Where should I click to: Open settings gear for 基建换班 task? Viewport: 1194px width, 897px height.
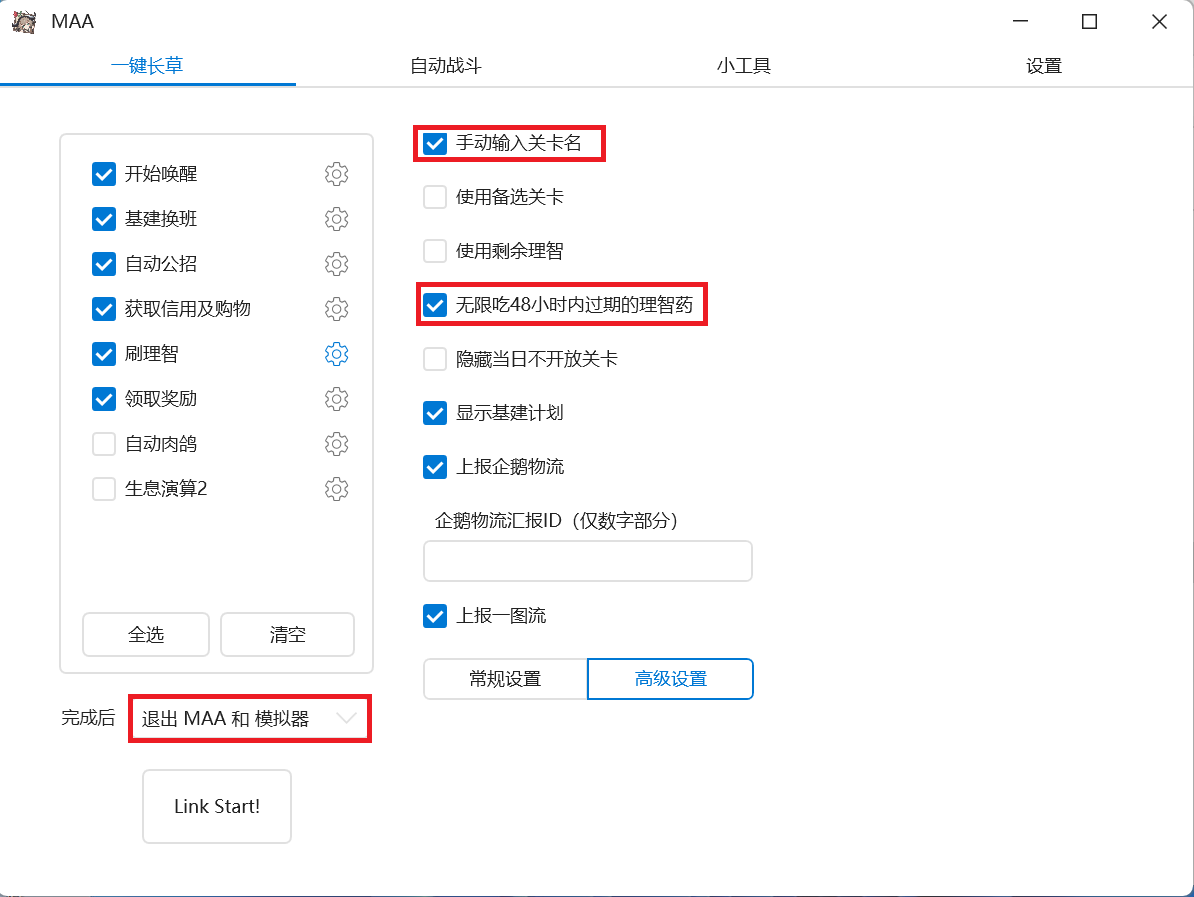[x=336, y=219]
